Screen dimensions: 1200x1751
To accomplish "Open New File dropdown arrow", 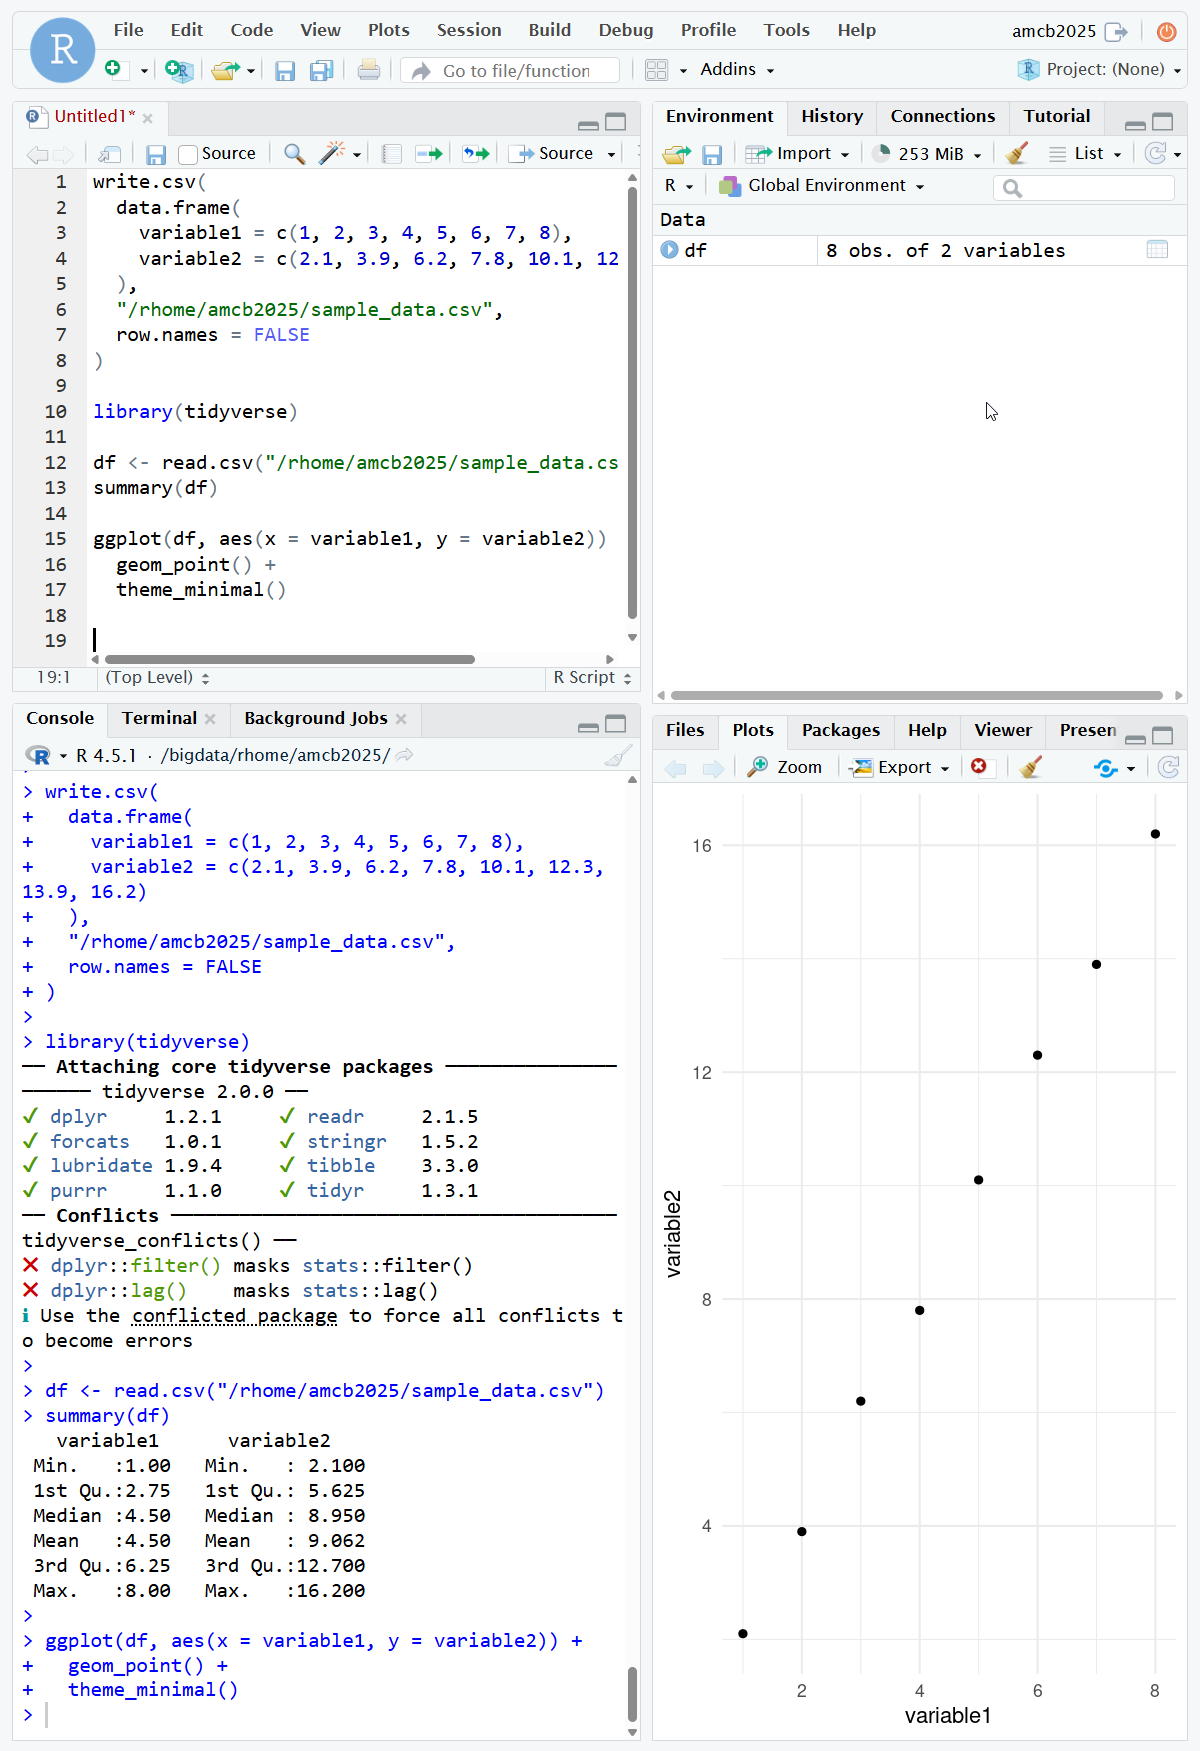I will [x=144, y=71].
